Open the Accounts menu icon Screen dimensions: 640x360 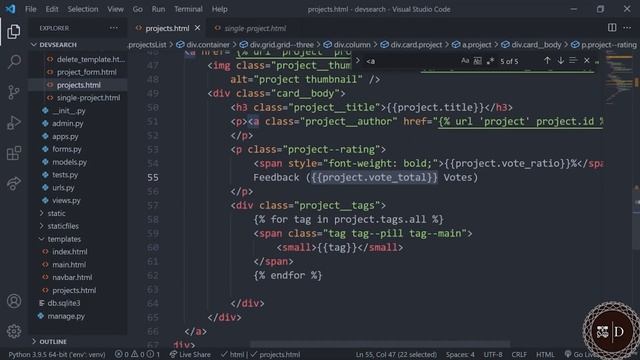14,301
